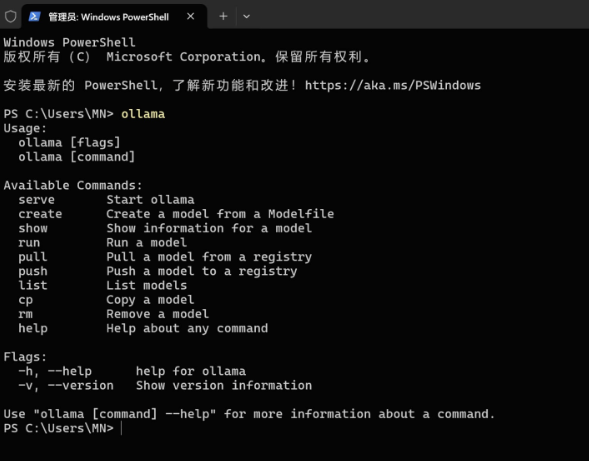
Task: Click the serve command in list
Action: coord(36,200)
